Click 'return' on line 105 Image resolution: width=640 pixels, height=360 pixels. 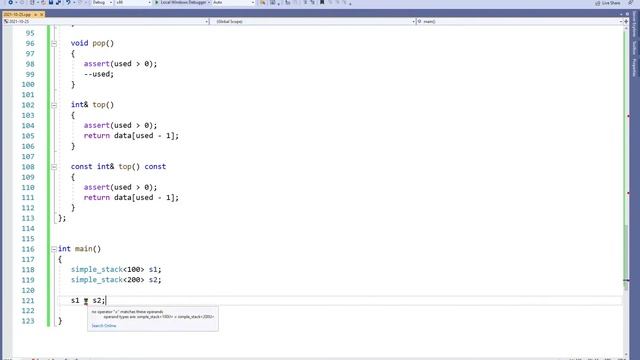97,136
